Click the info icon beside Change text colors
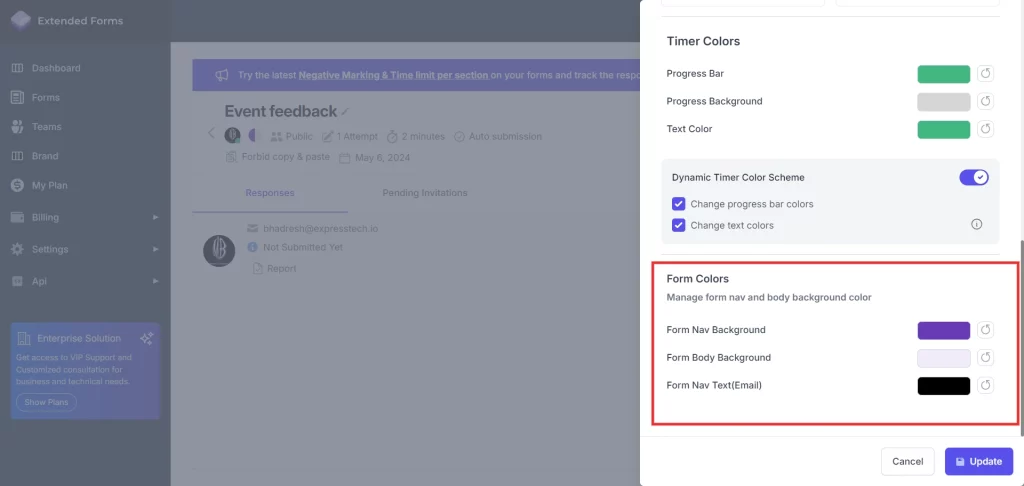The width and height of the screenshot is (1024, 486). point(976,225)
